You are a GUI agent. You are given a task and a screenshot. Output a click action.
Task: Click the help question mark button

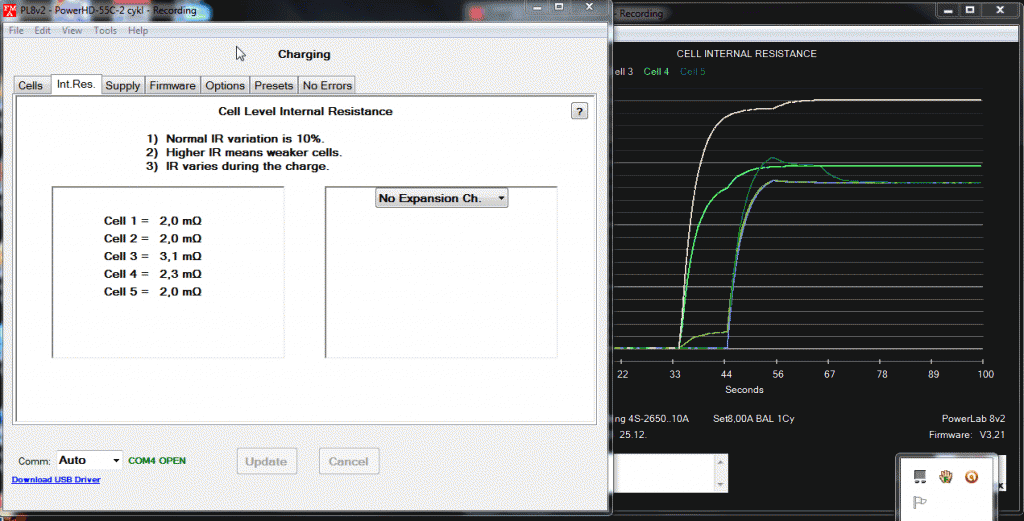click(579, 111)
